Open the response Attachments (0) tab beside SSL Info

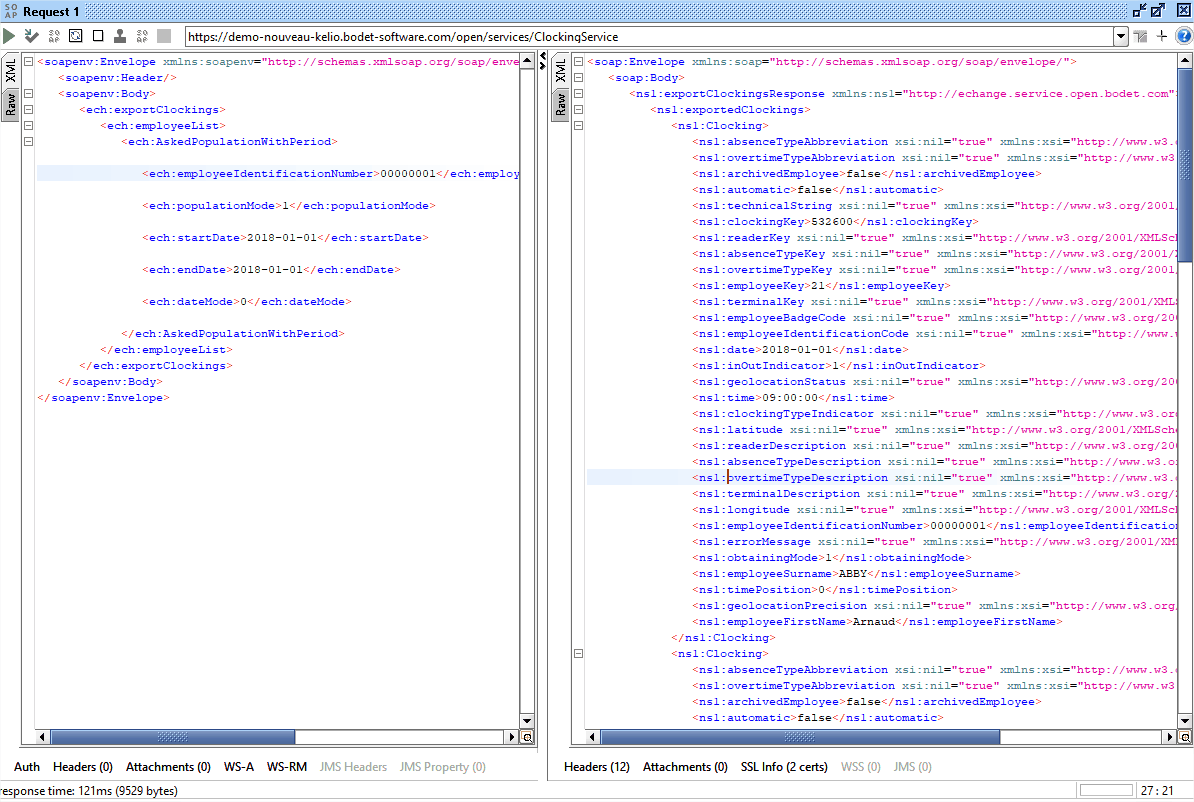(685, 767)
